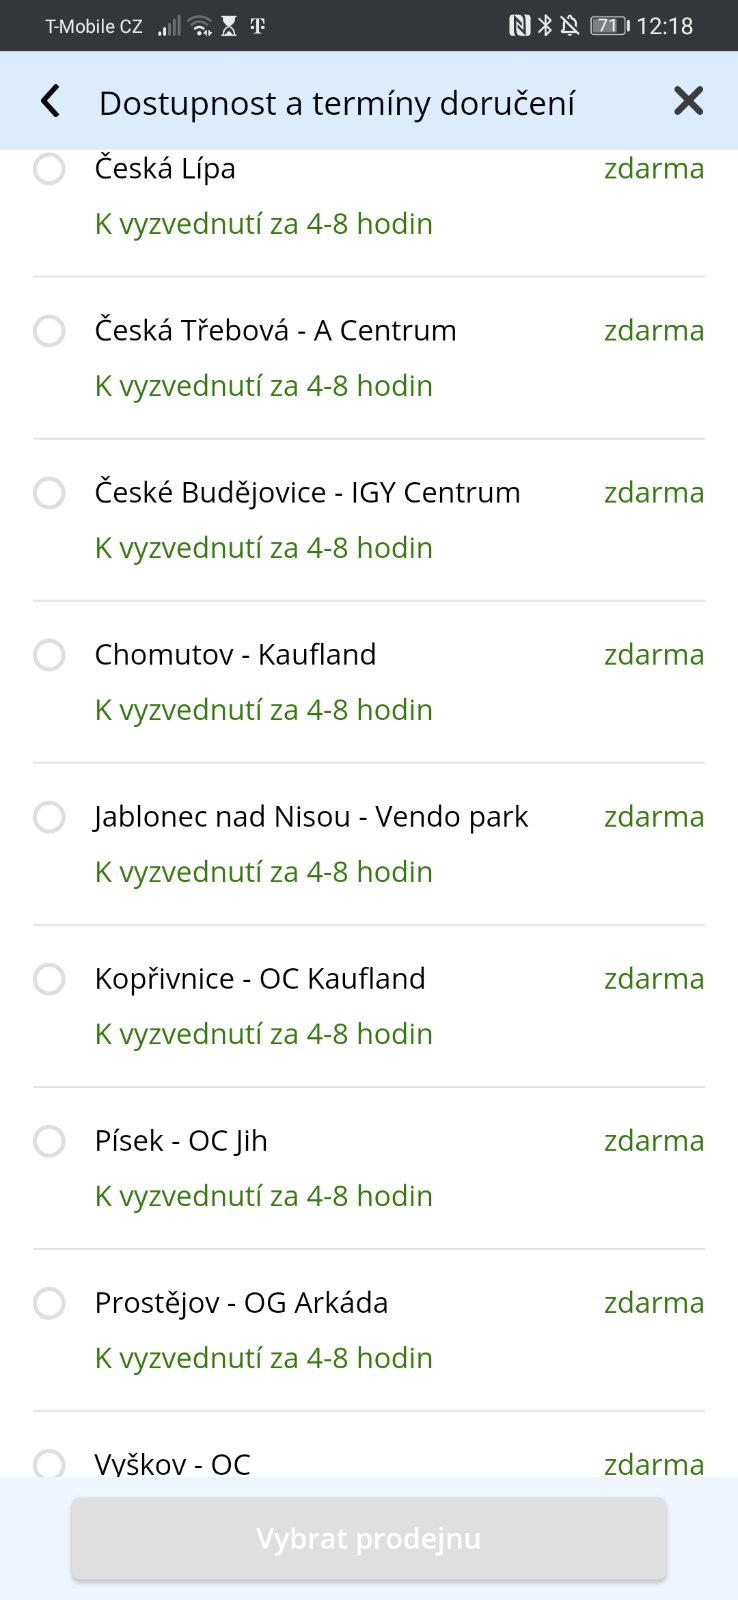This screenshot has height=1600, width=738.
Task: Tap the Wi-Fi signal icon
Action: click(x=201, y=26)
